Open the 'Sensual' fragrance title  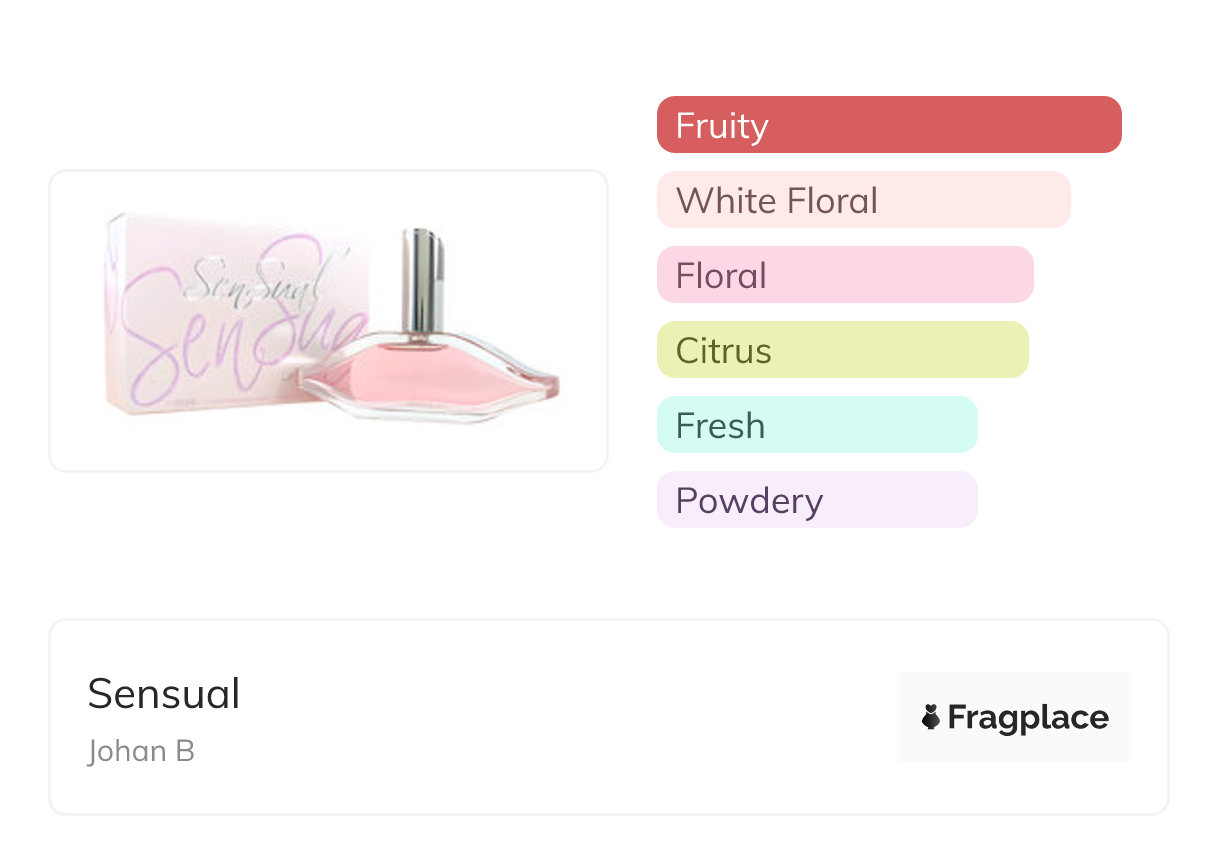(164, 693)
